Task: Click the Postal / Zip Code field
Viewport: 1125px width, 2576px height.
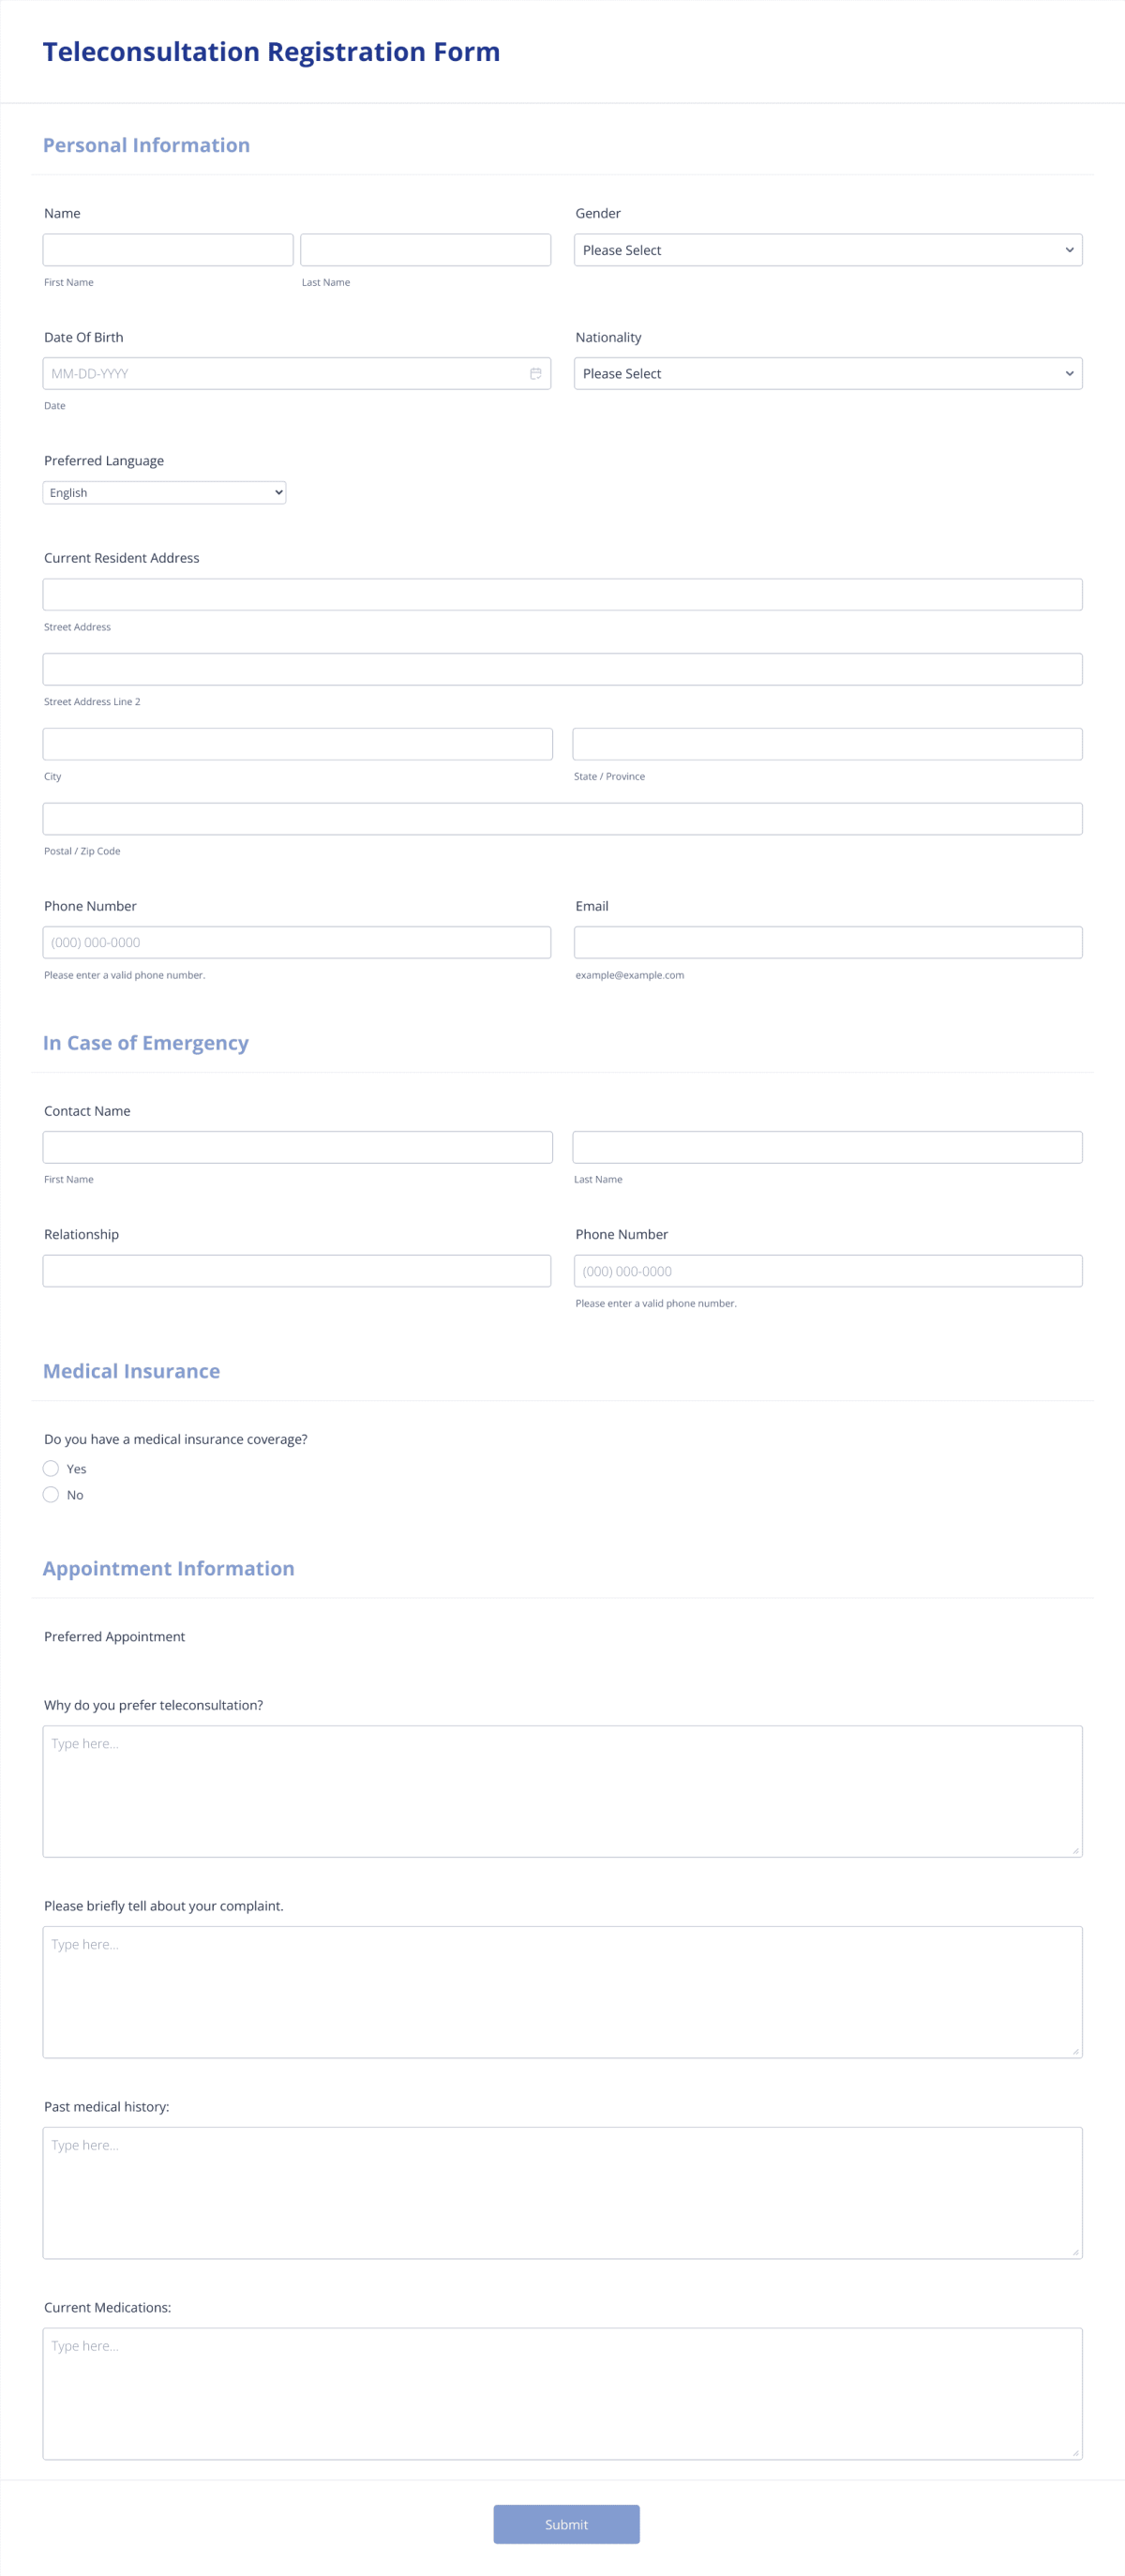Action: (x=562, y=818)
